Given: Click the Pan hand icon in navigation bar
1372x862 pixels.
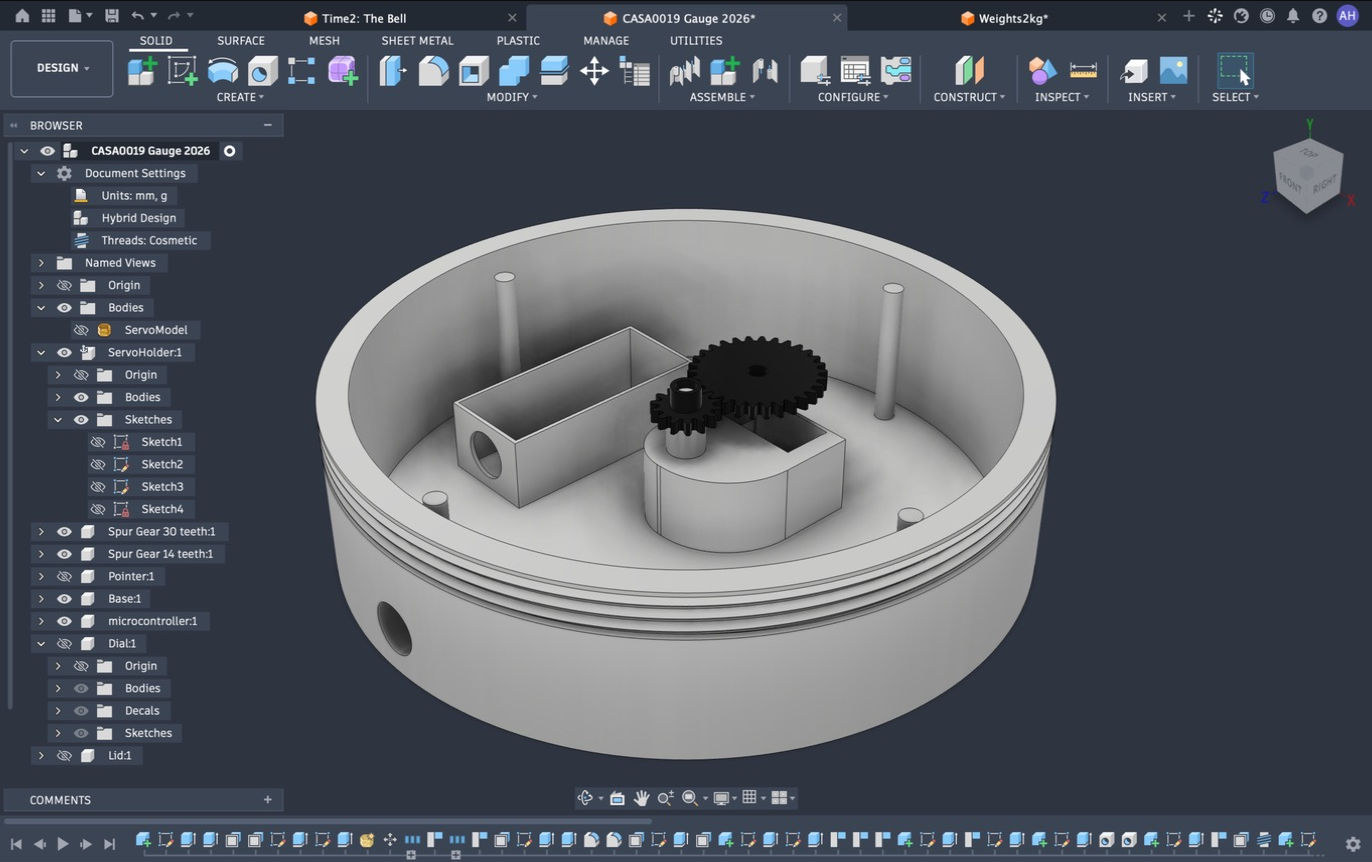Looking at the screenshot, I should click(641, 798).
